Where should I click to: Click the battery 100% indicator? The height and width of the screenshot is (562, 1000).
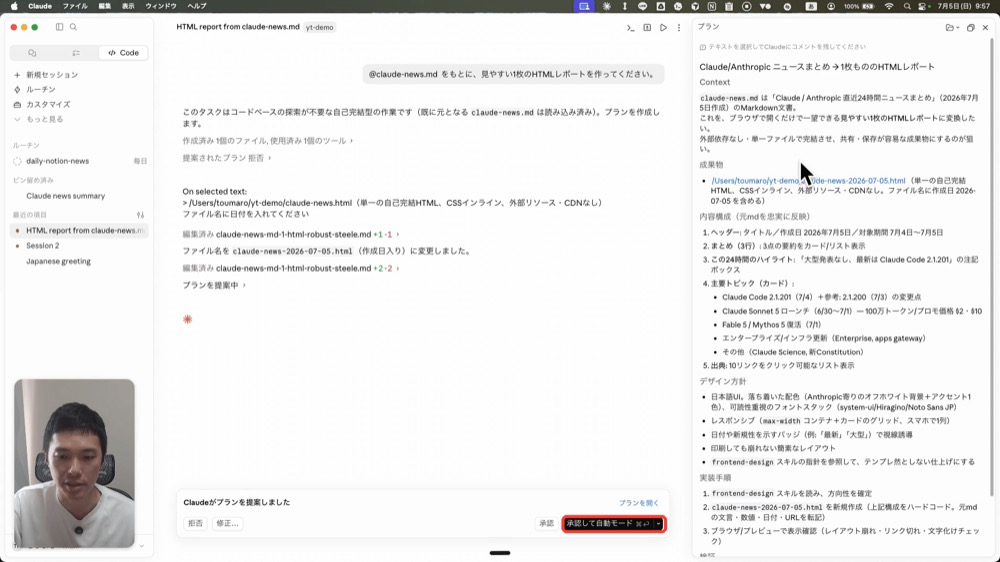(x=859, y=6)
